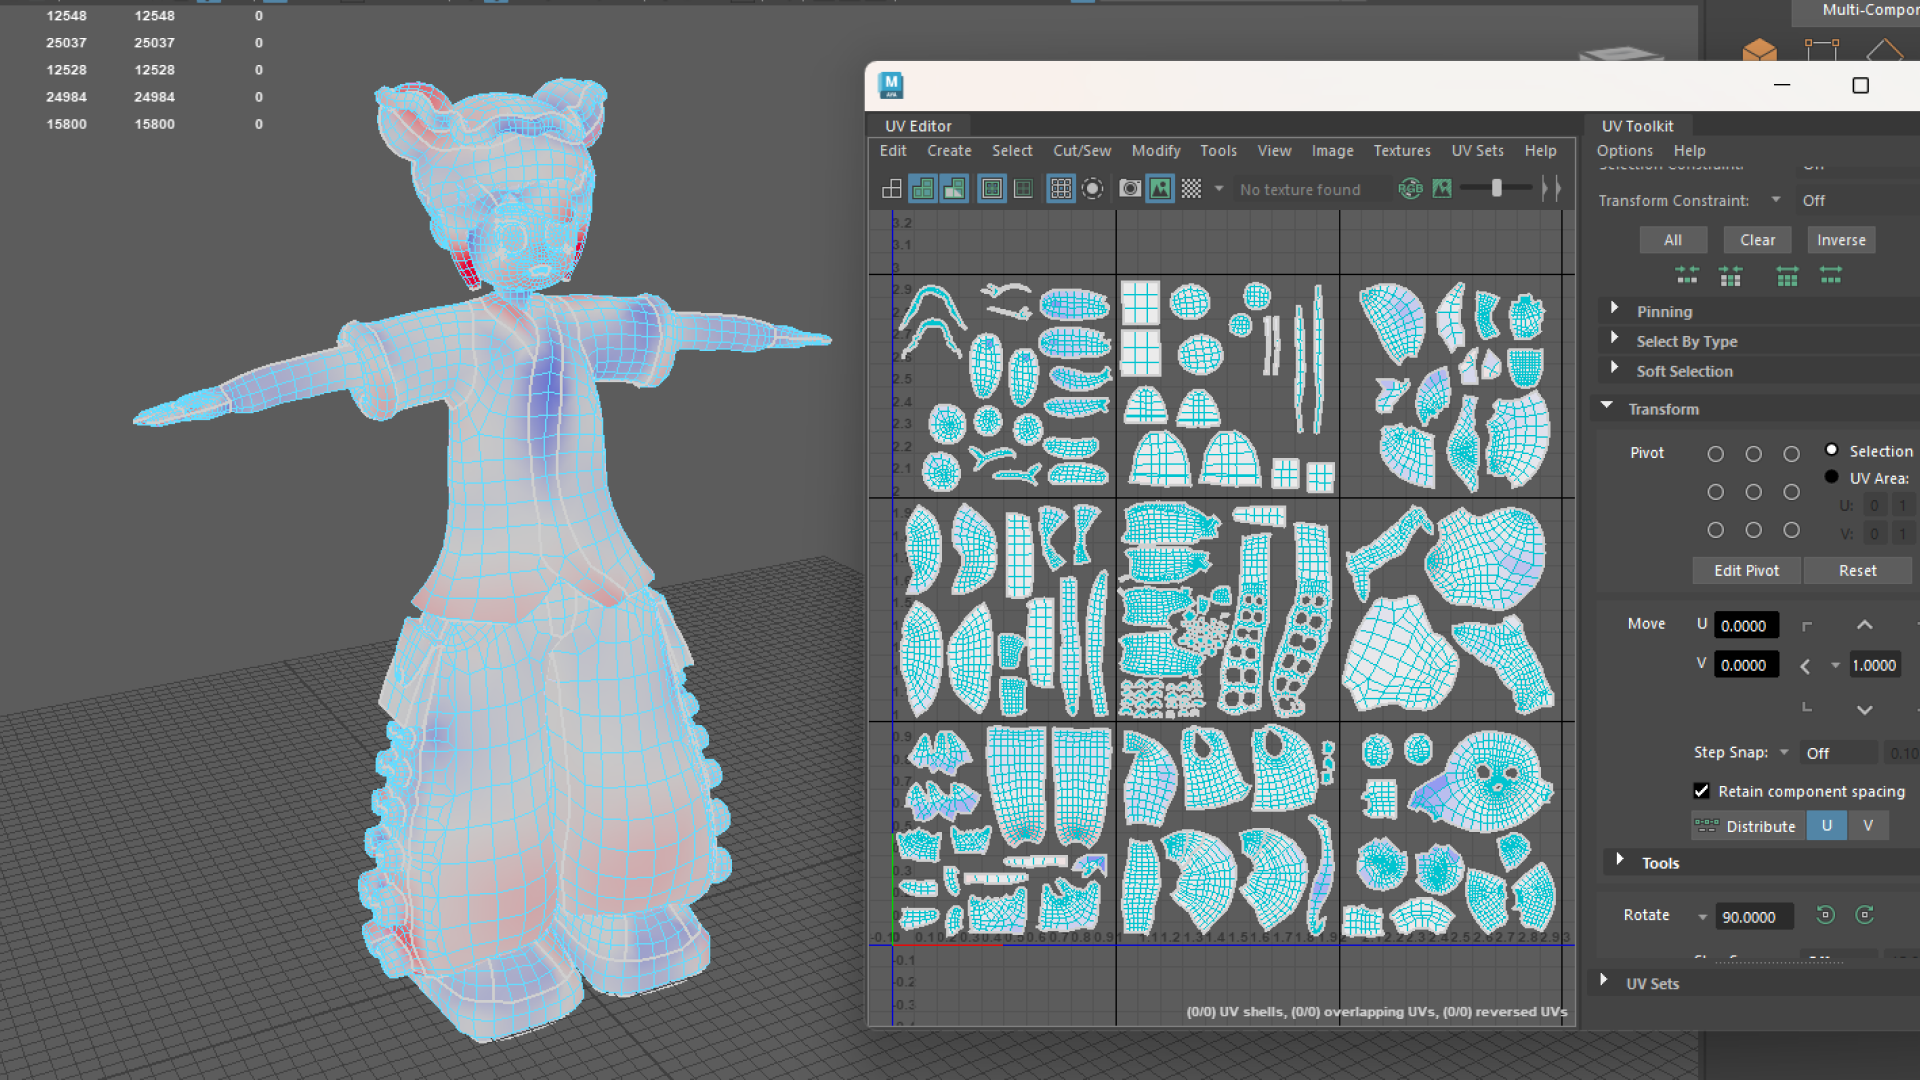Screen dimensions: 1920x1080
Task: Click the All selection button
Action: (1673, 240)
